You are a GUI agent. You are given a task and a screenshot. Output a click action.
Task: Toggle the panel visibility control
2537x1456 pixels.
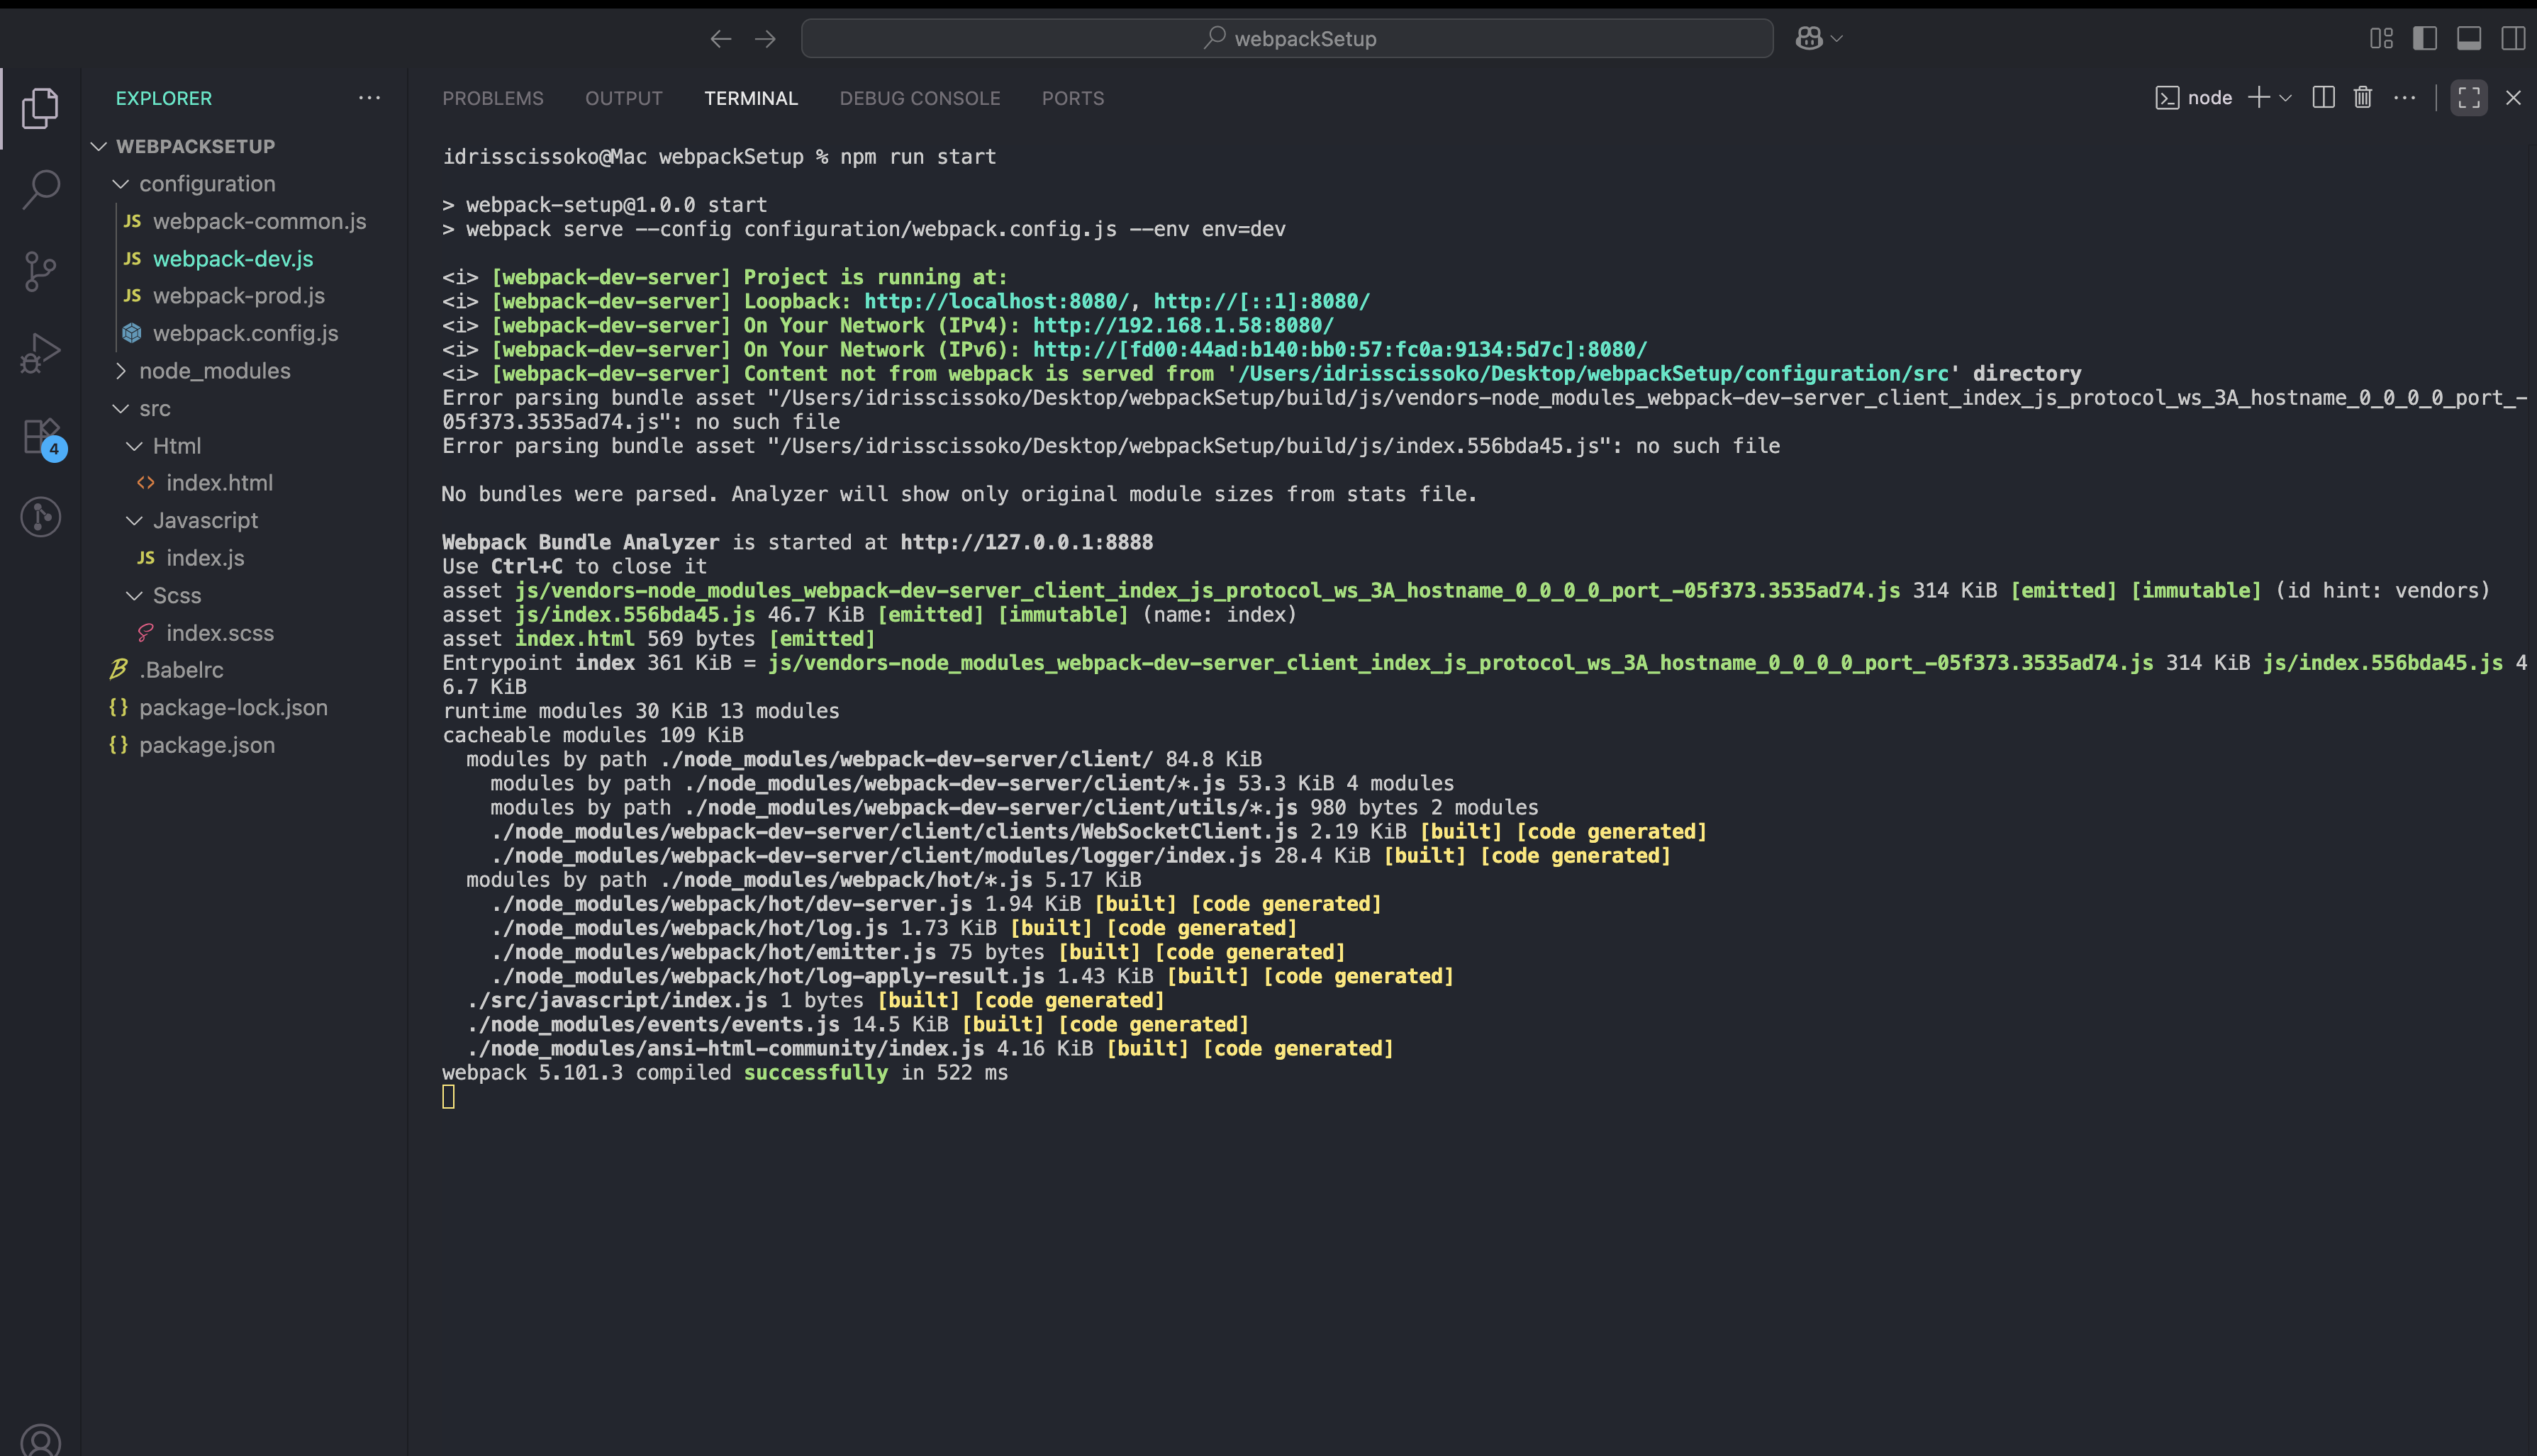click(2469, 38)
